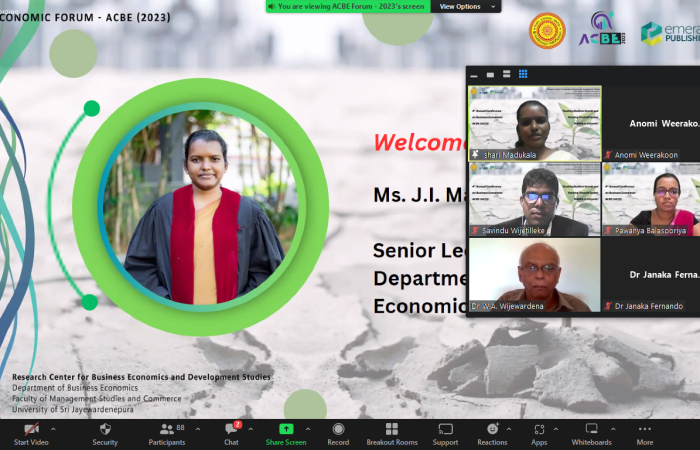700x450 pixels.
Task: Open Whiteboards from the toolbar
Action: coord(591,429)
